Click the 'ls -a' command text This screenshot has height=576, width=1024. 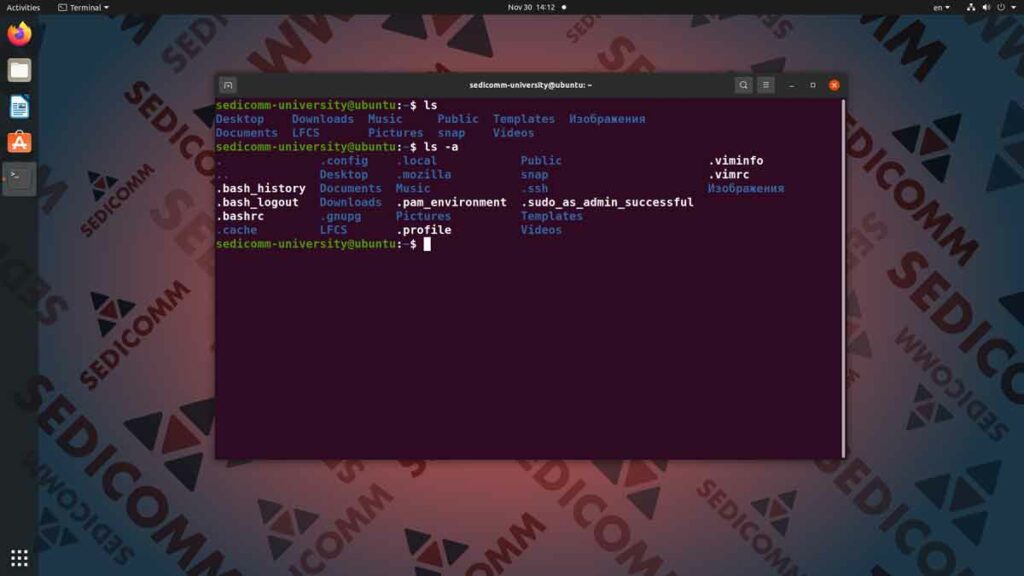pos(441,147)
